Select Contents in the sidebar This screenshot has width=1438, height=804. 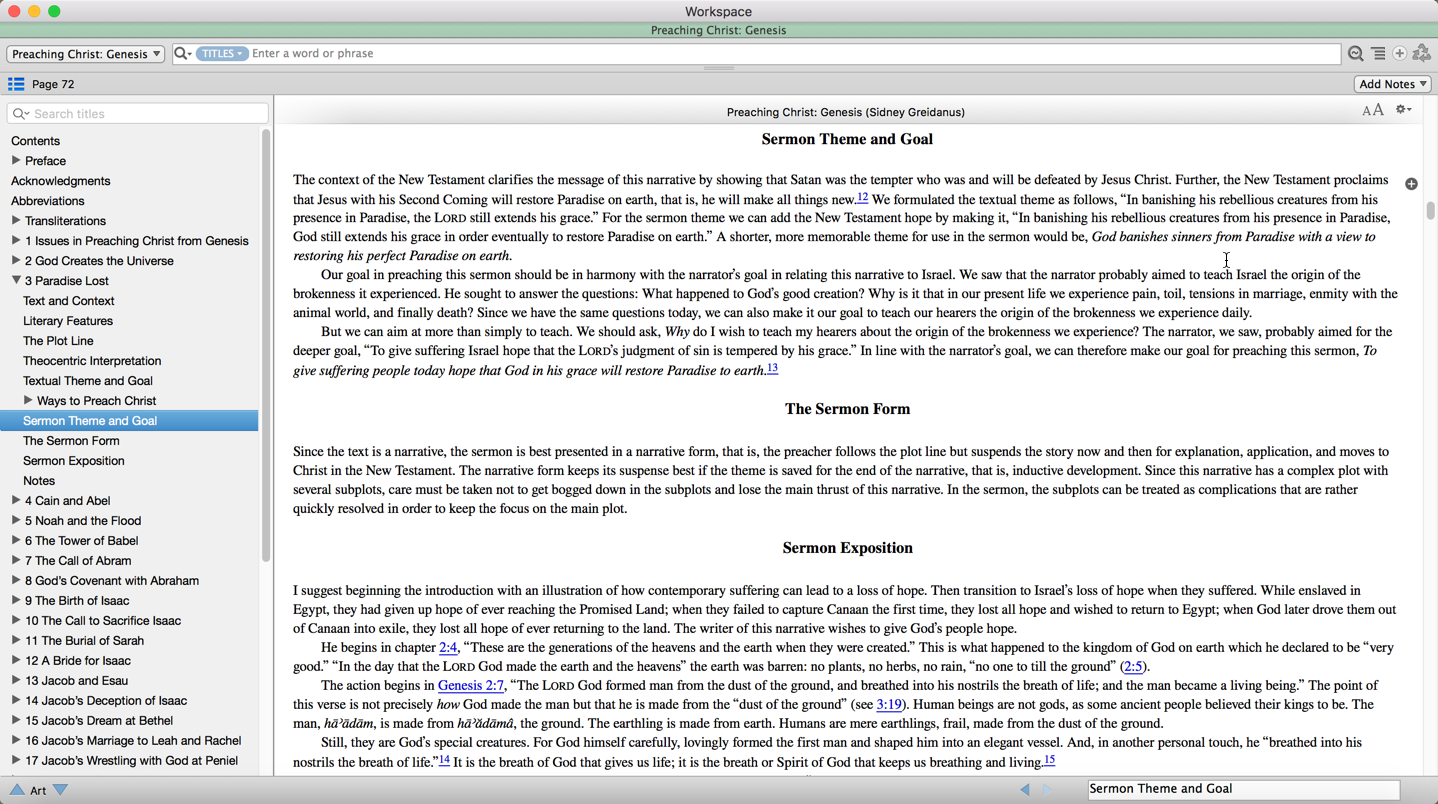coord(35,141)
